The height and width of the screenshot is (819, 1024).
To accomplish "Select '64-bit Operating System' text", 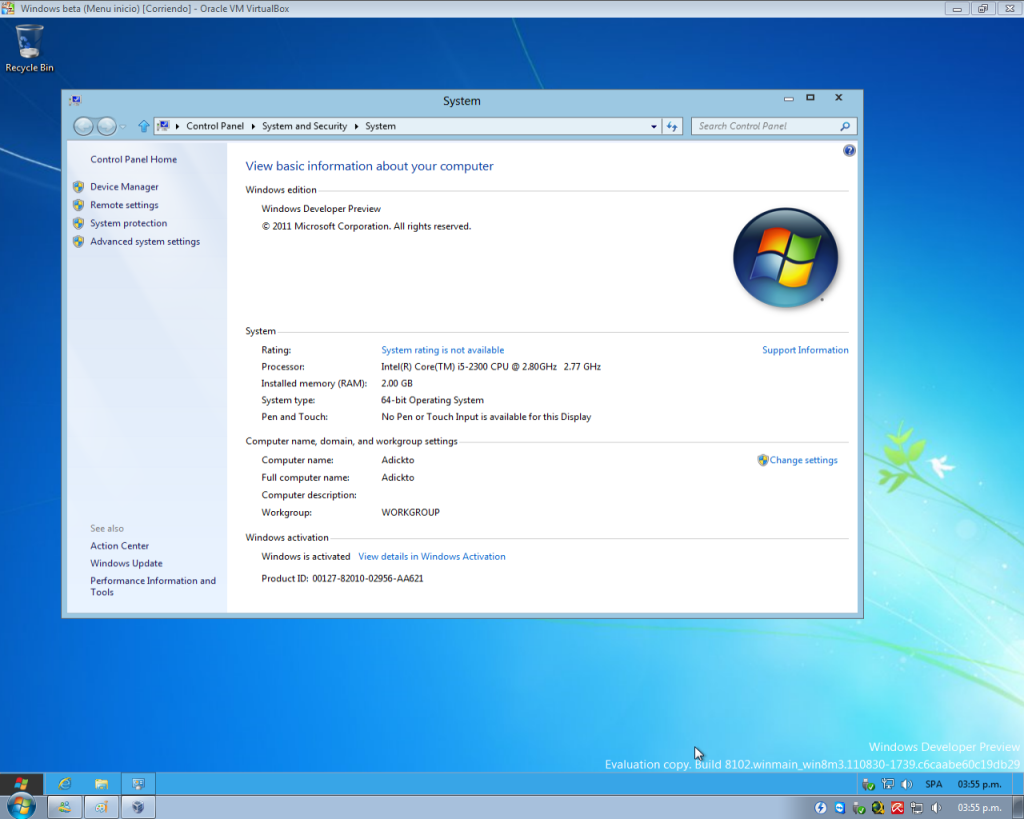I will tap(432, 400).
